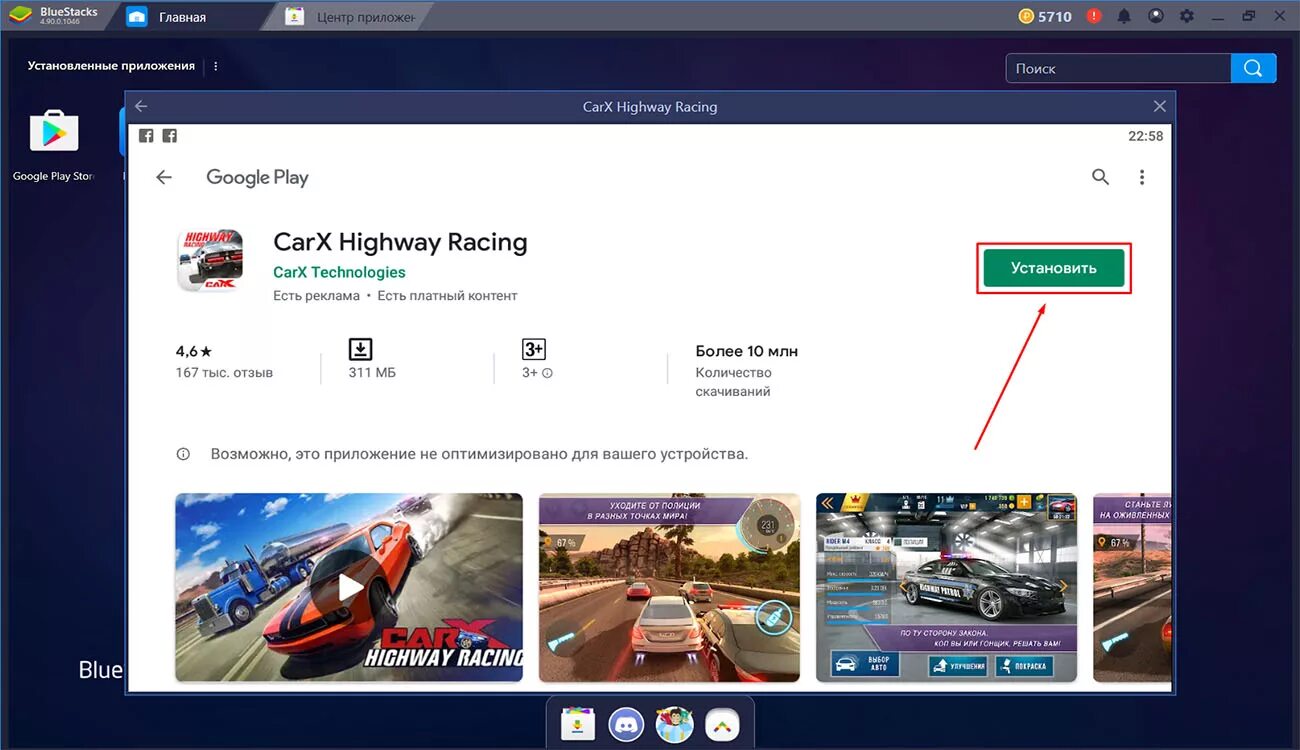
Task: Click the blue search magnifier button
Action: click(1254, 68)
